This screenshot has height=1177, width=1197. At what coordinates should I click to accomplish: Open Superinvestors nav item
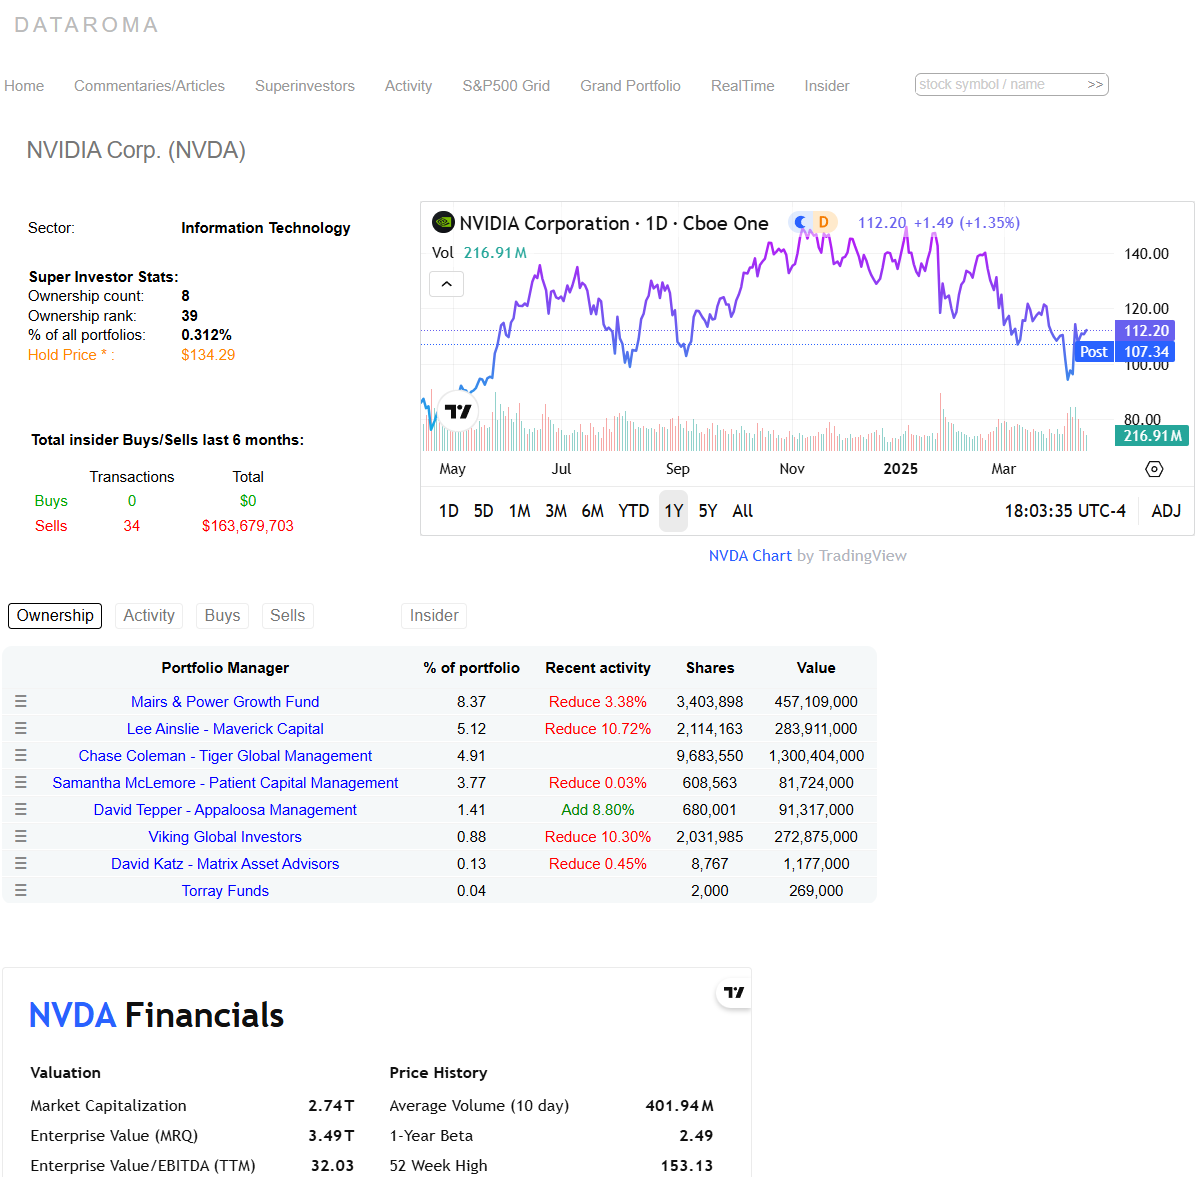pyautogui.click(x=305, y=85)
